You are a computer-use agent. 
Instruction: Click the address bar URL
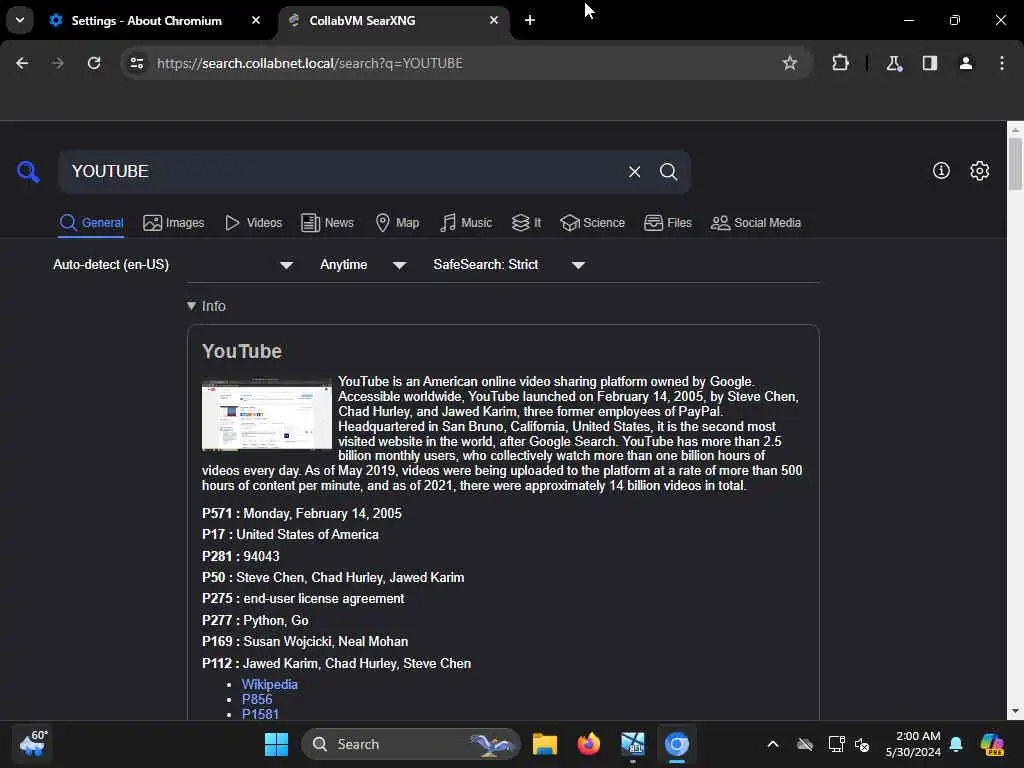[x=310, y=63]
